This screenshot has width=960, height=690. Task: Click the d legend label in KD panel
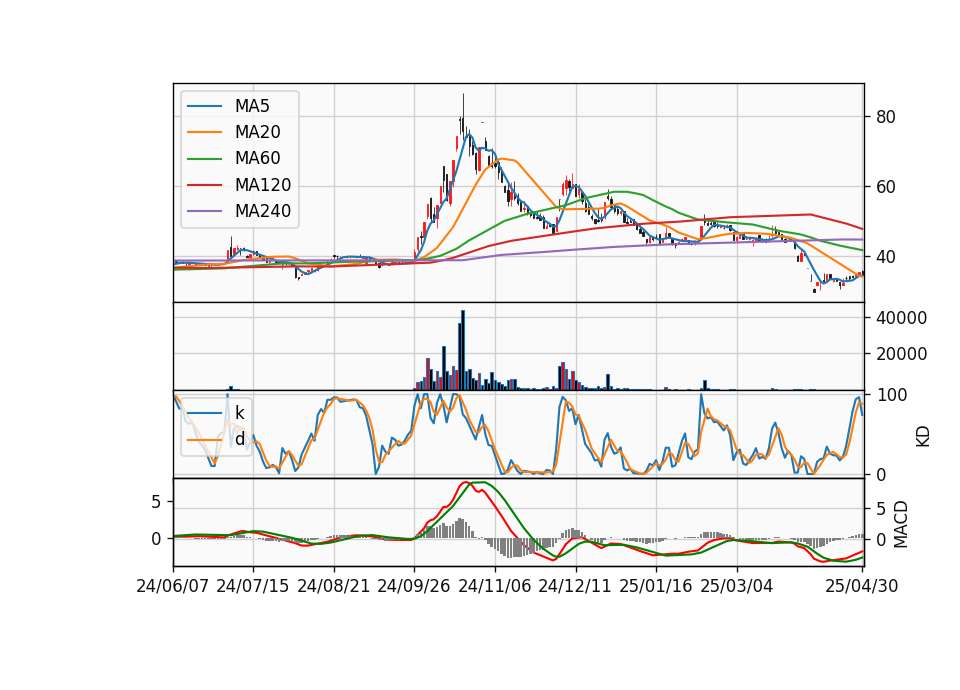point(240,439)
